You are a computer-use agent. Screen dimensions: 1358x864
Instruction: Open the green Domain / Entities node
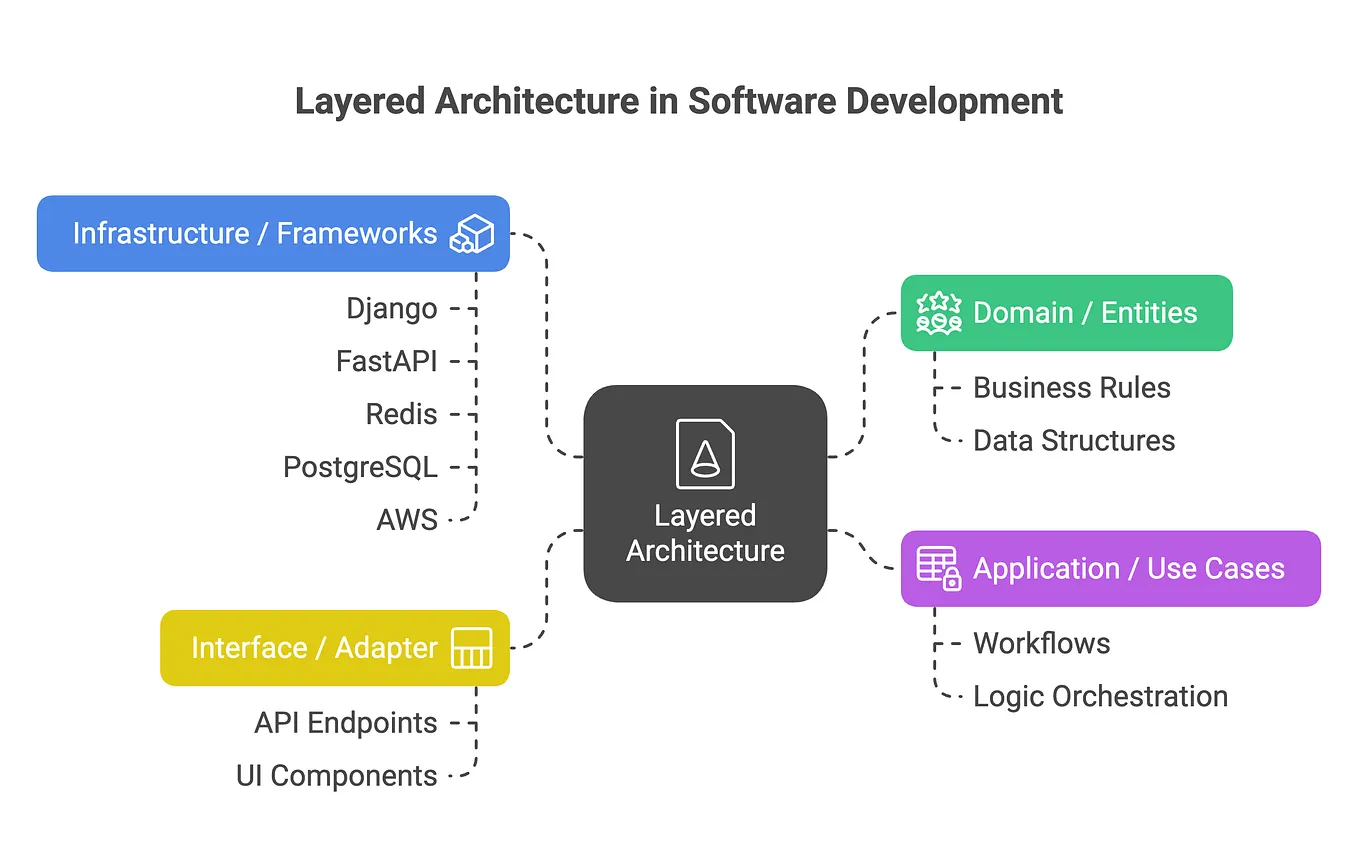pos(1066,313)
